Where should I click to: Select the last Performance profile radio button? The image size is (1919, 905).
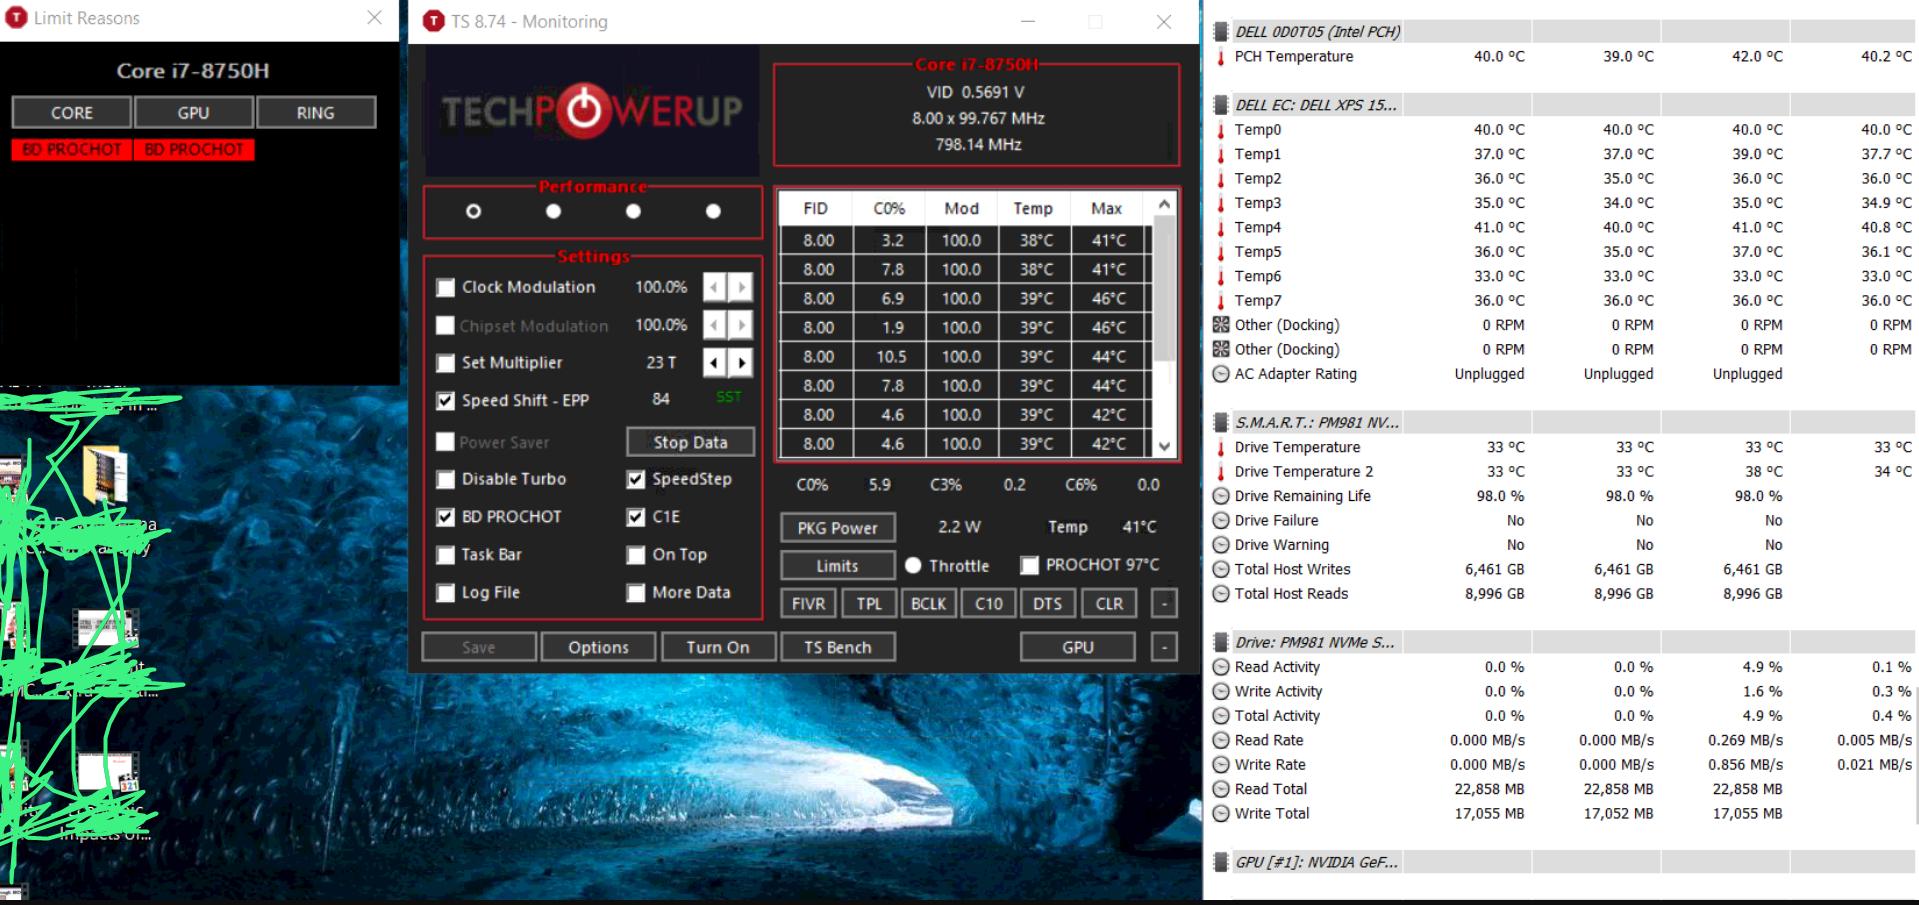point(713,212)
